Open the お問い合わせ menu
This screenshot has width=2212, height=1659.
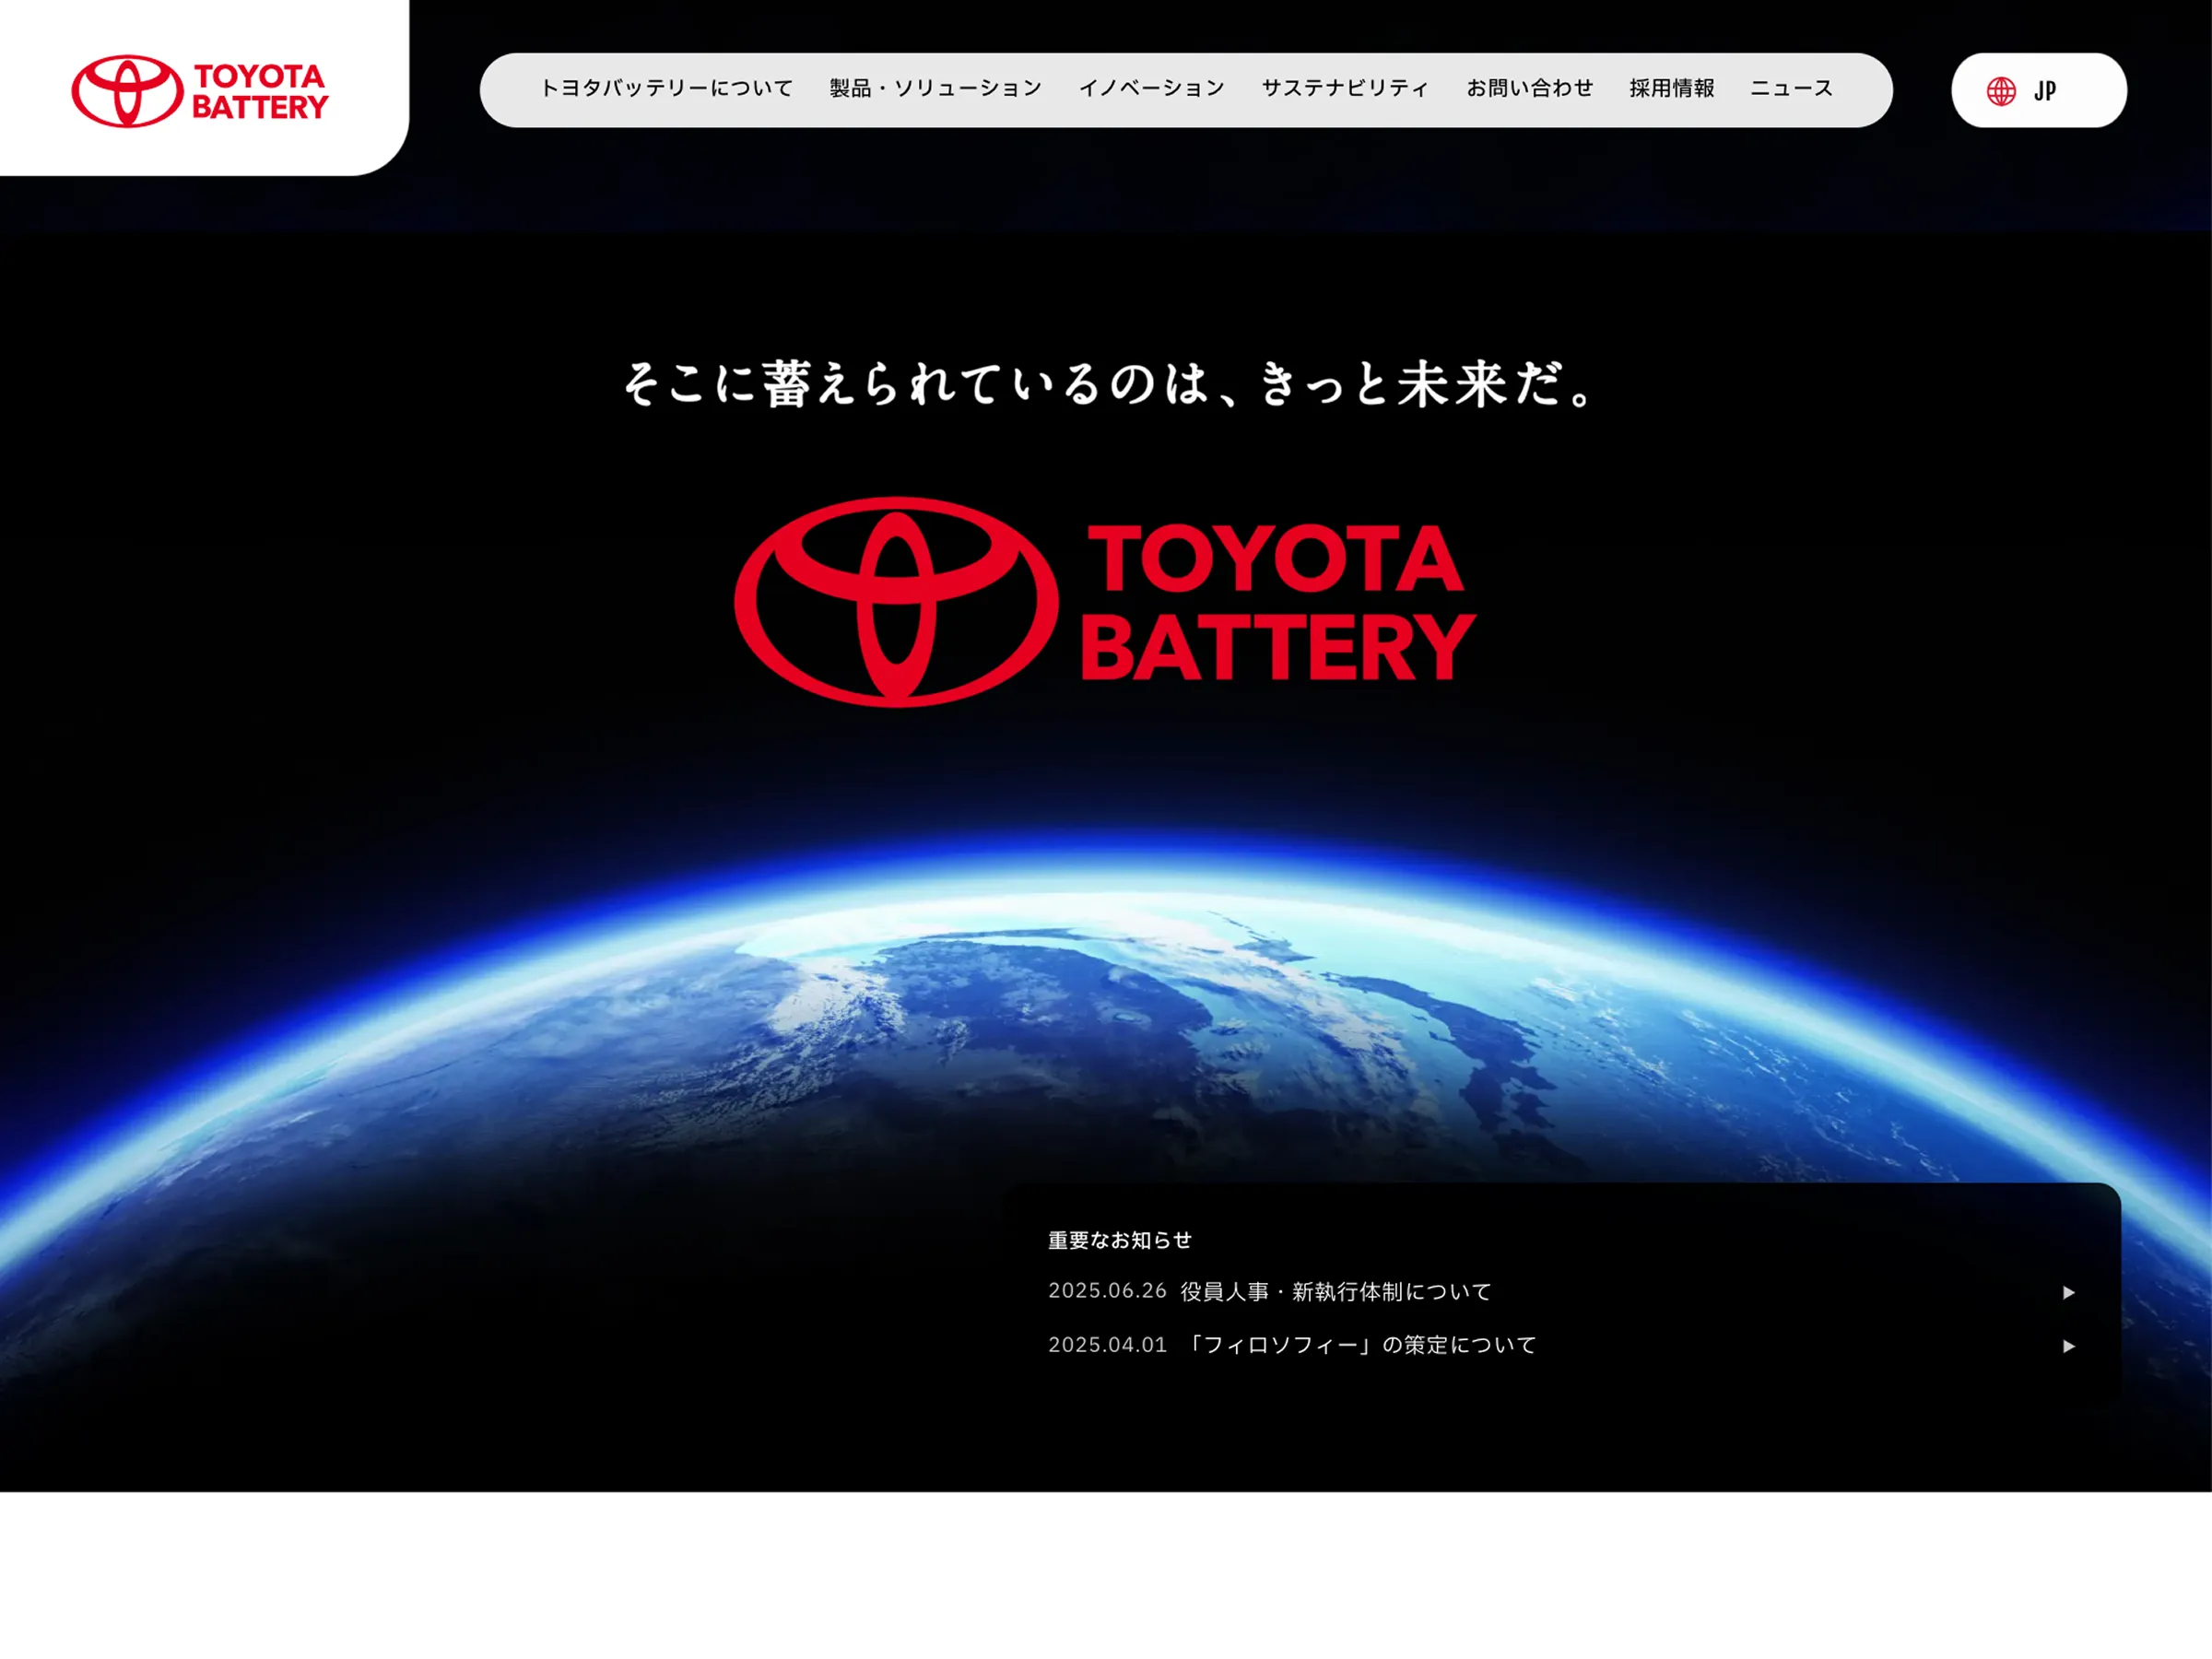coord(1531,89)
